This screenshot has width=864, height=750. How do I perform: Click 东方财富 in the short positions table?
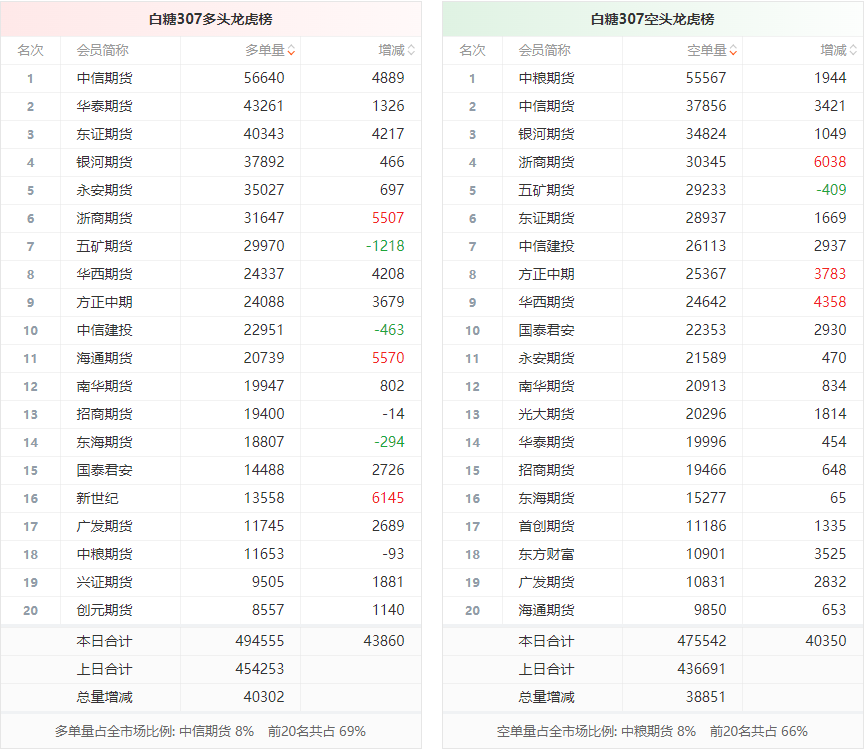tap(546, 554)
